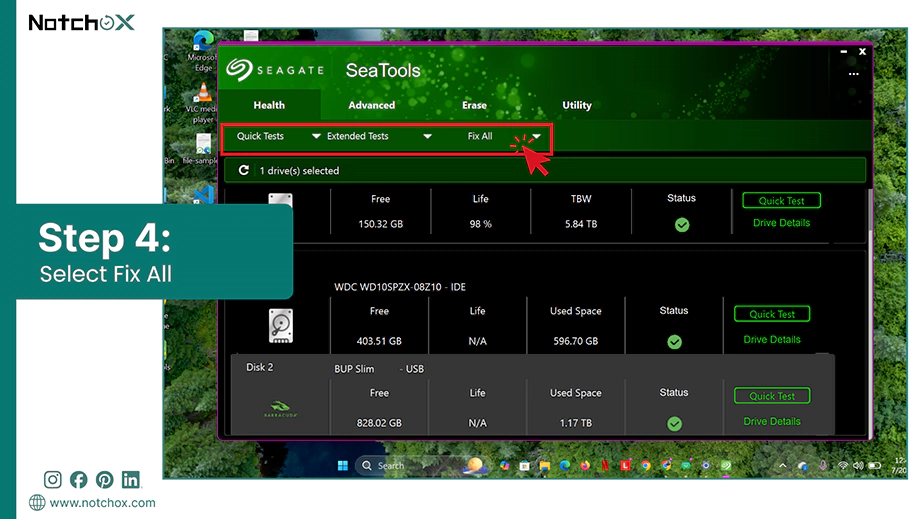
Task: Open the file-sample desktop document
Action: point(202,149)
